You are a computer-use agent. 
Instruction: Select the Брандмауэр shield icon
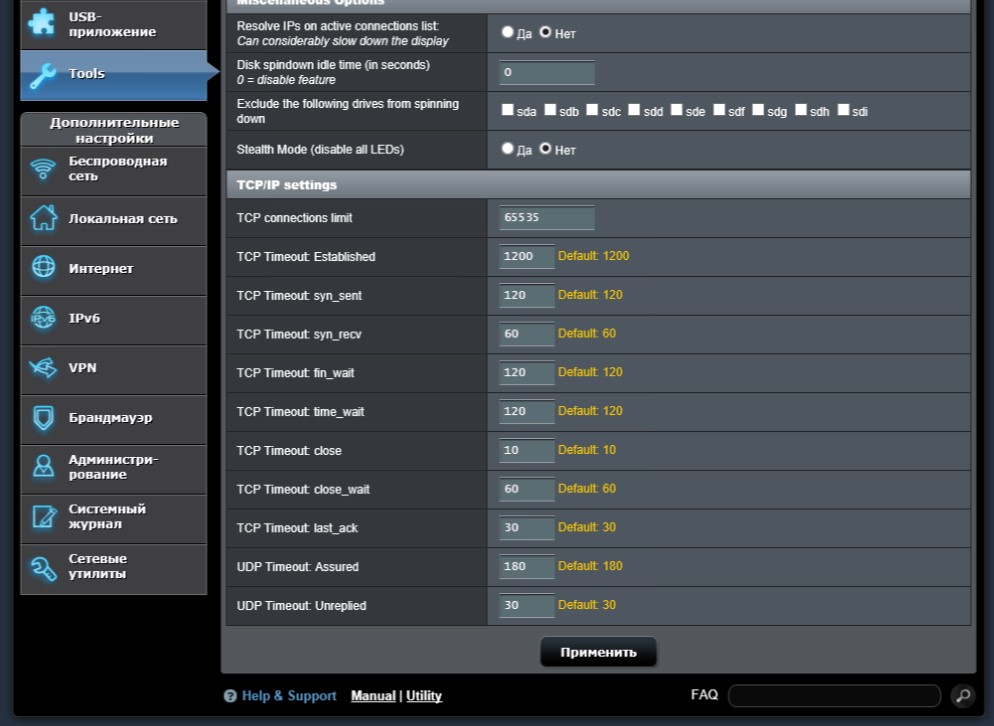(43, 418)
